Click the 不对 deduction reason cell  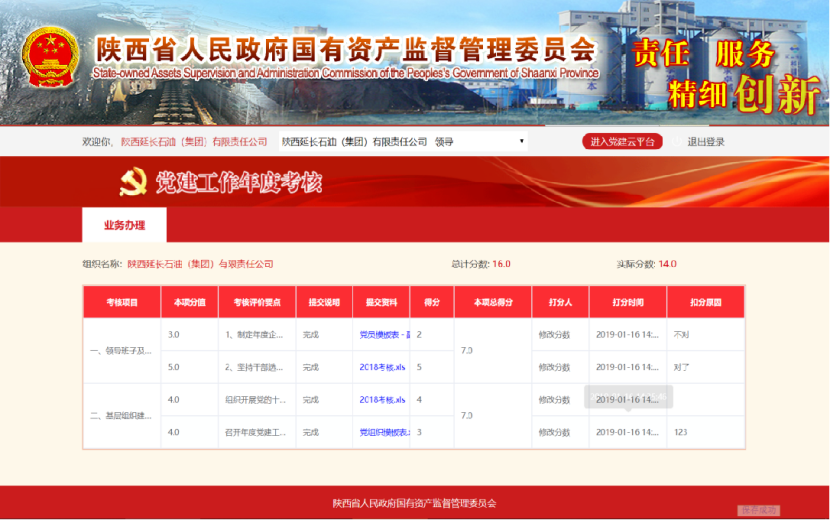(x=706, y=335)
